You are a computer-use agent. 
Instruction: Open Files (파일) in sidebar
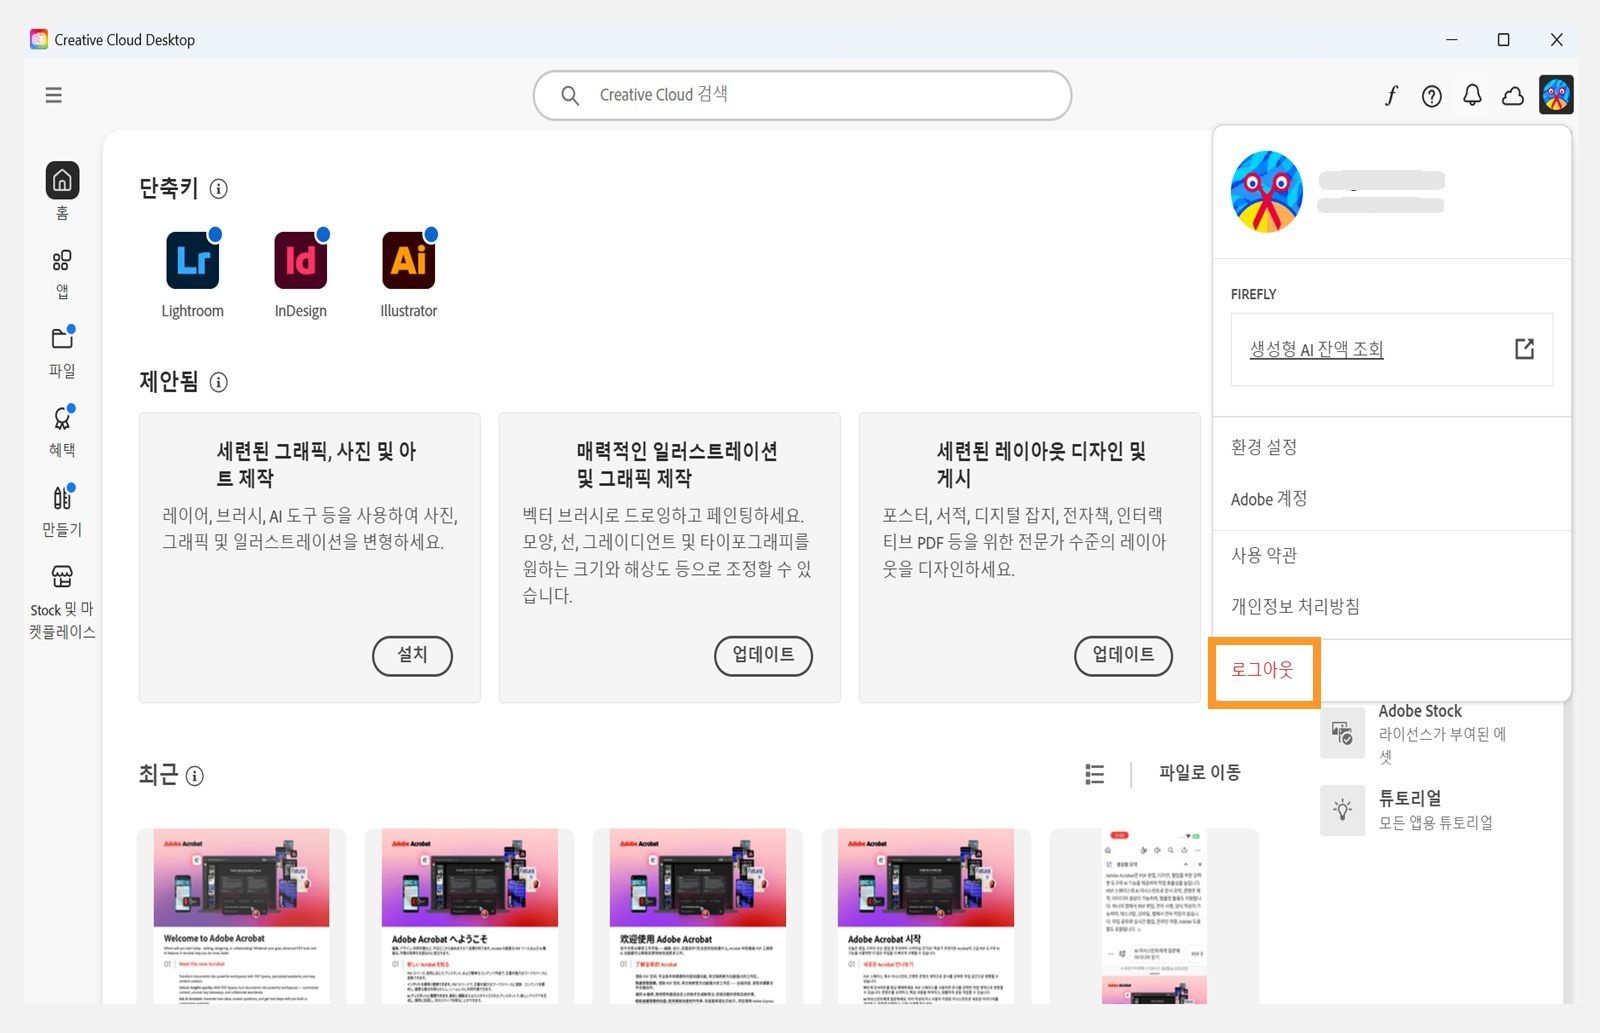(62, 351)
